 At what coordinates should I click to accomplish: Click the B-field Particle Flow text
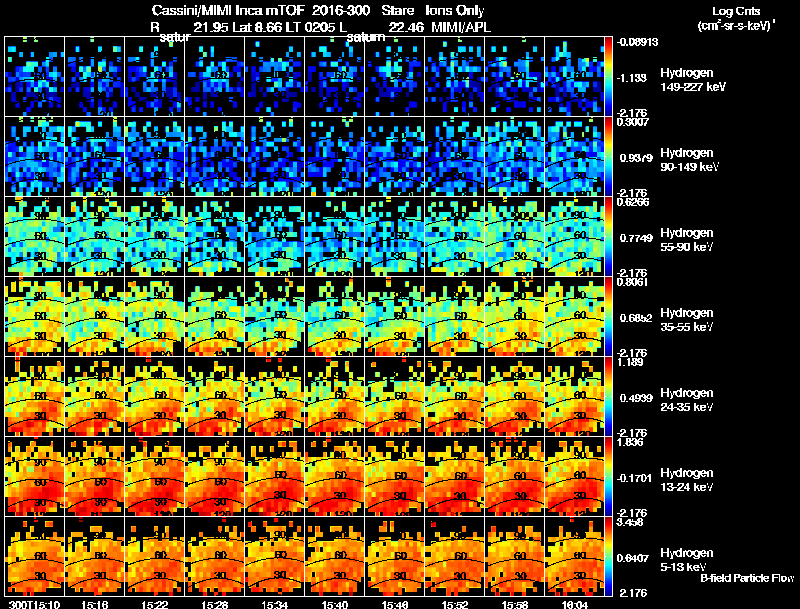[747, 578]
